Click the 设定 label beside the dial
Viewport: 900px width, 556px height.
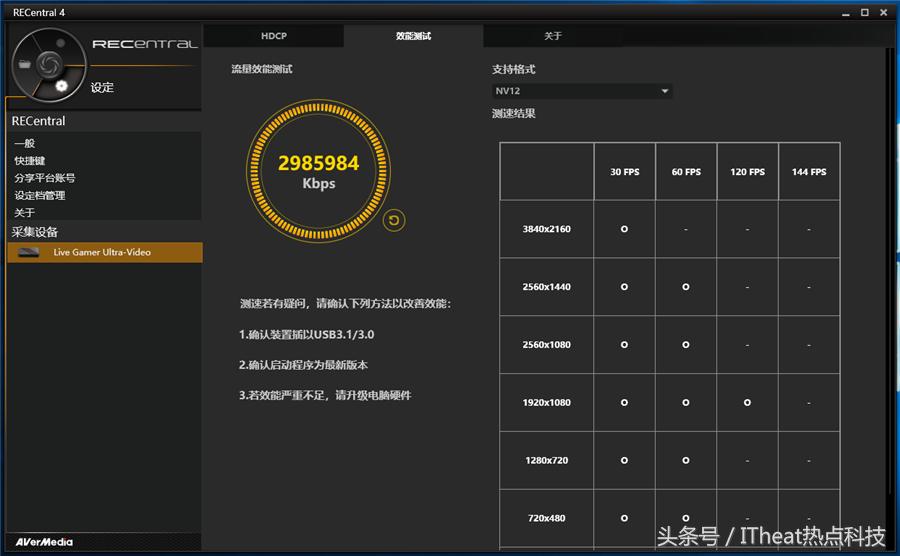click(x=102, y=87)
